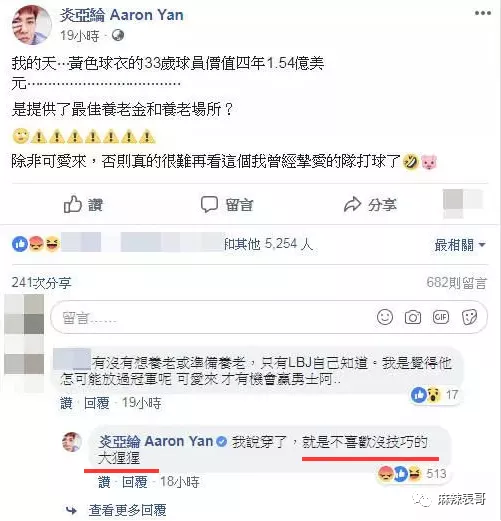Image resolution: width=501 pixels, height=521 pixels.
Task: Open the post options three-dot menu
Action: pyautogui.click(x=483, y=13)
